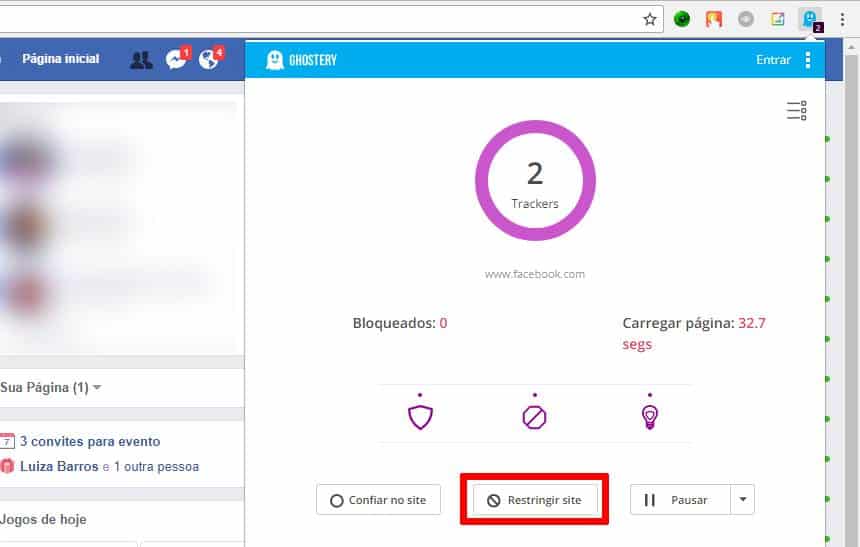Viewport: 860px width, 547px height.
Task: Click page scrollbar up arrow
Action: 851,48
